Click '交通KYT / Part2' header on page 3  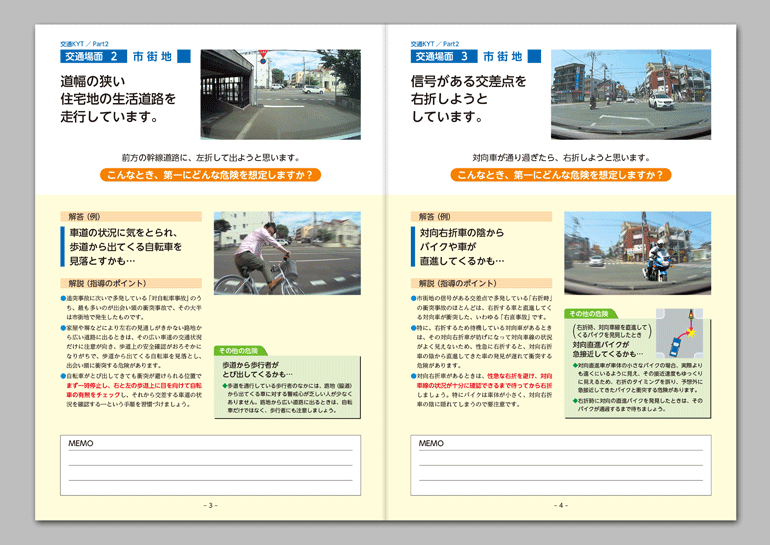click(84, 44)
